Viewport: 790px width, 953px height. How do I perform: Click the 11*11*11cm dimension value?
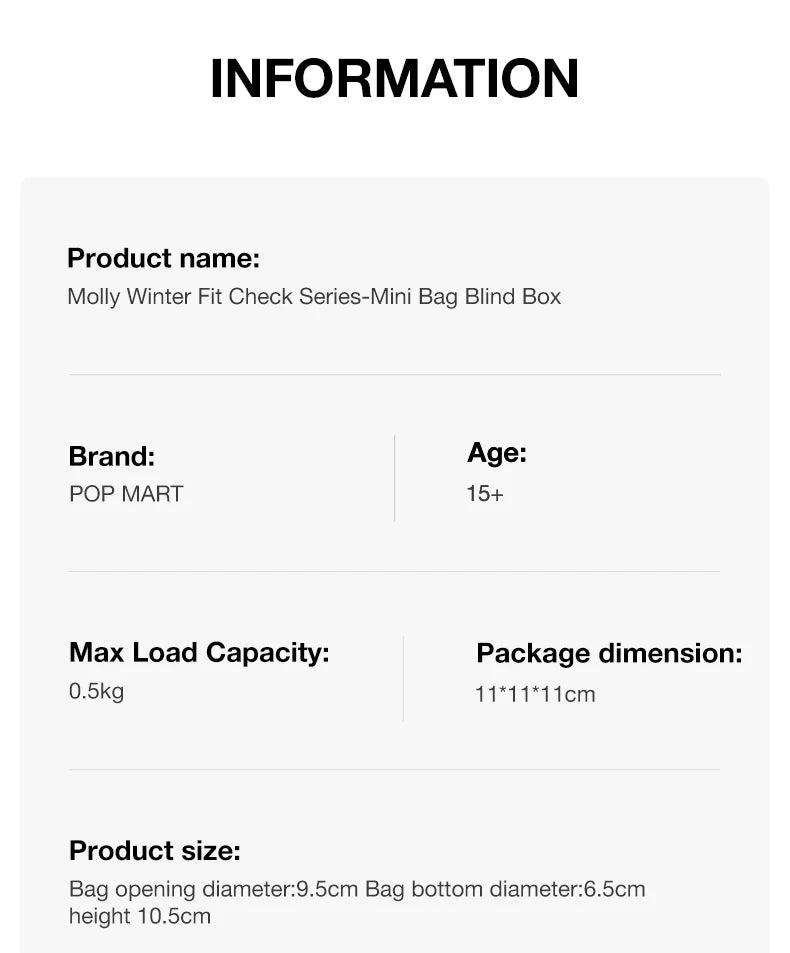[534, 694]
